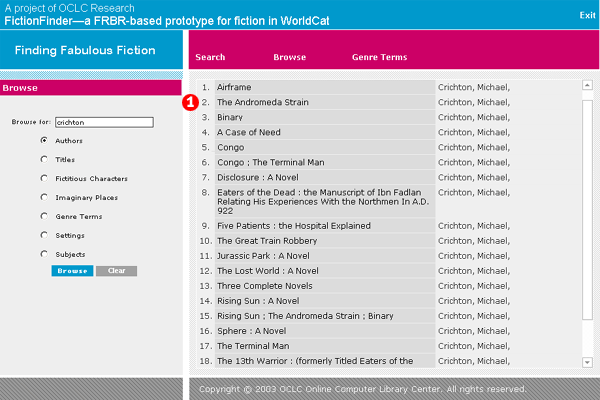600x400 pixels.
Task: Select The Great Train Robbery title
Action: click(267, 241)
